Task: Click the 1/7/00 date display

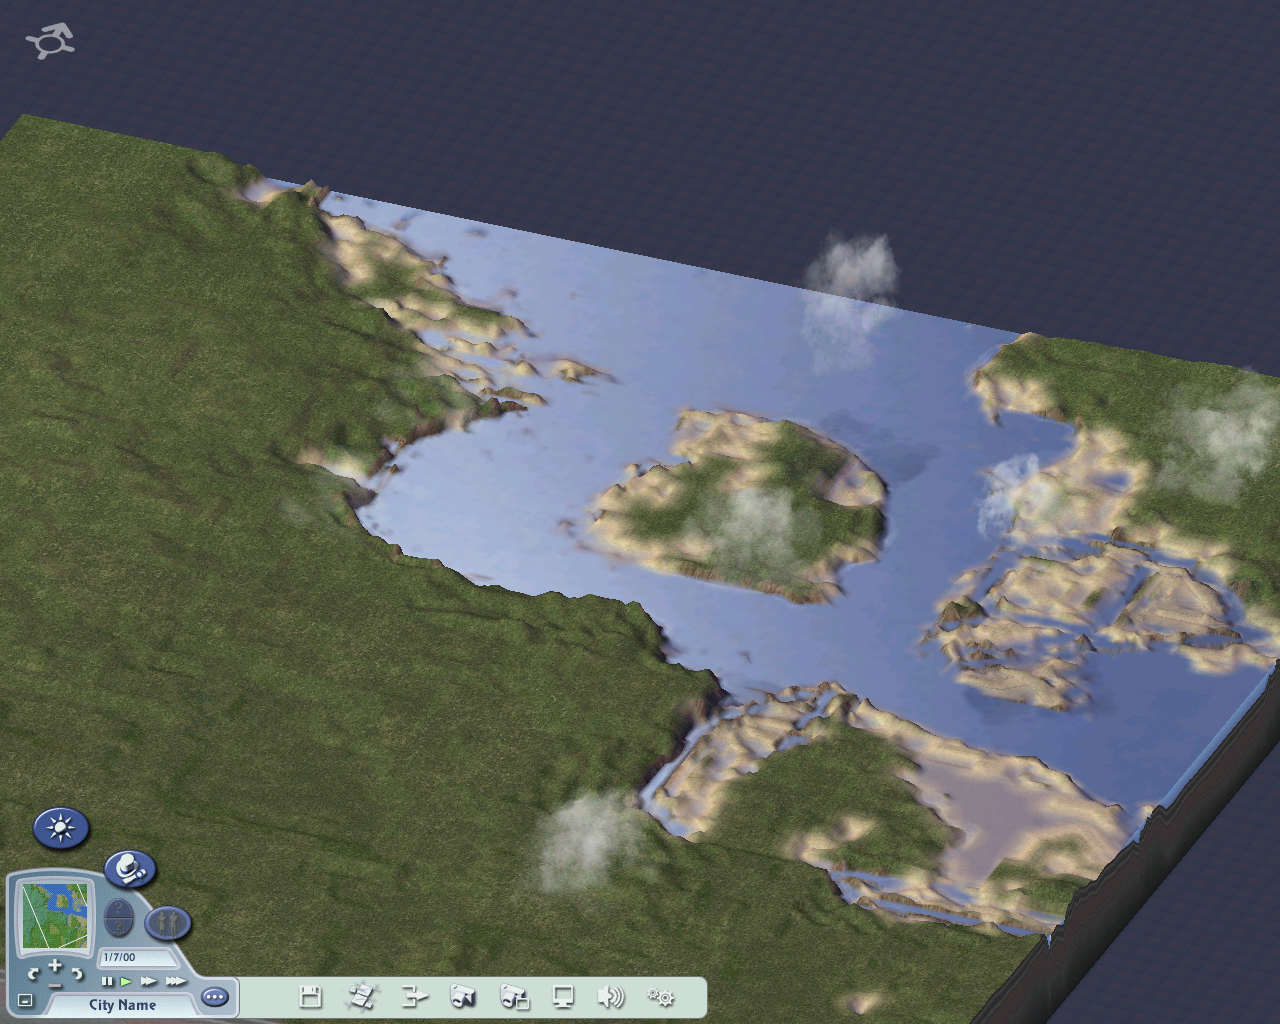Action: pos(138,958)
